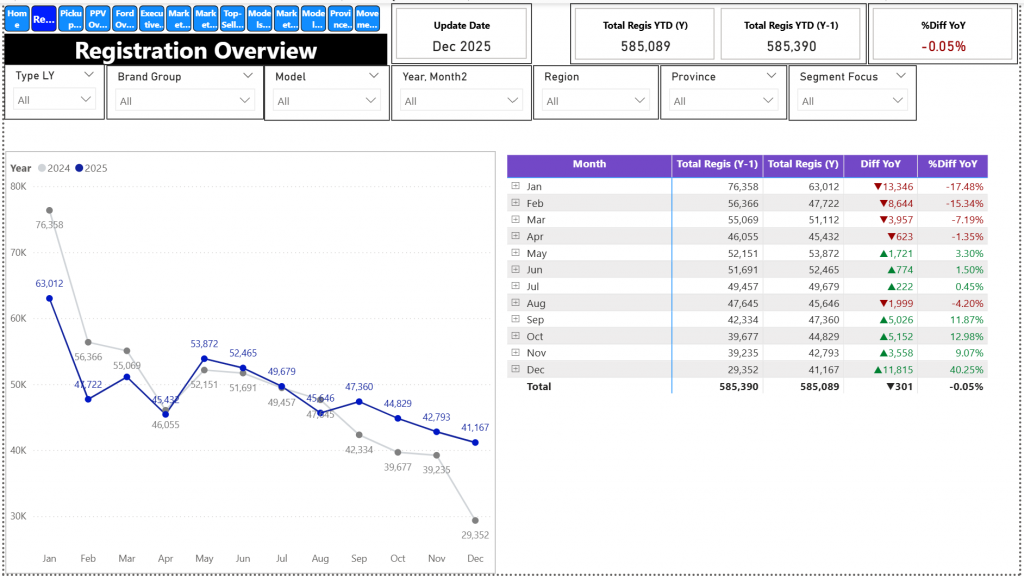Viewport: 1024px width, 577px height.
Task: Open the Brand Group 'All' dropdown
Action: coord(185,101)
